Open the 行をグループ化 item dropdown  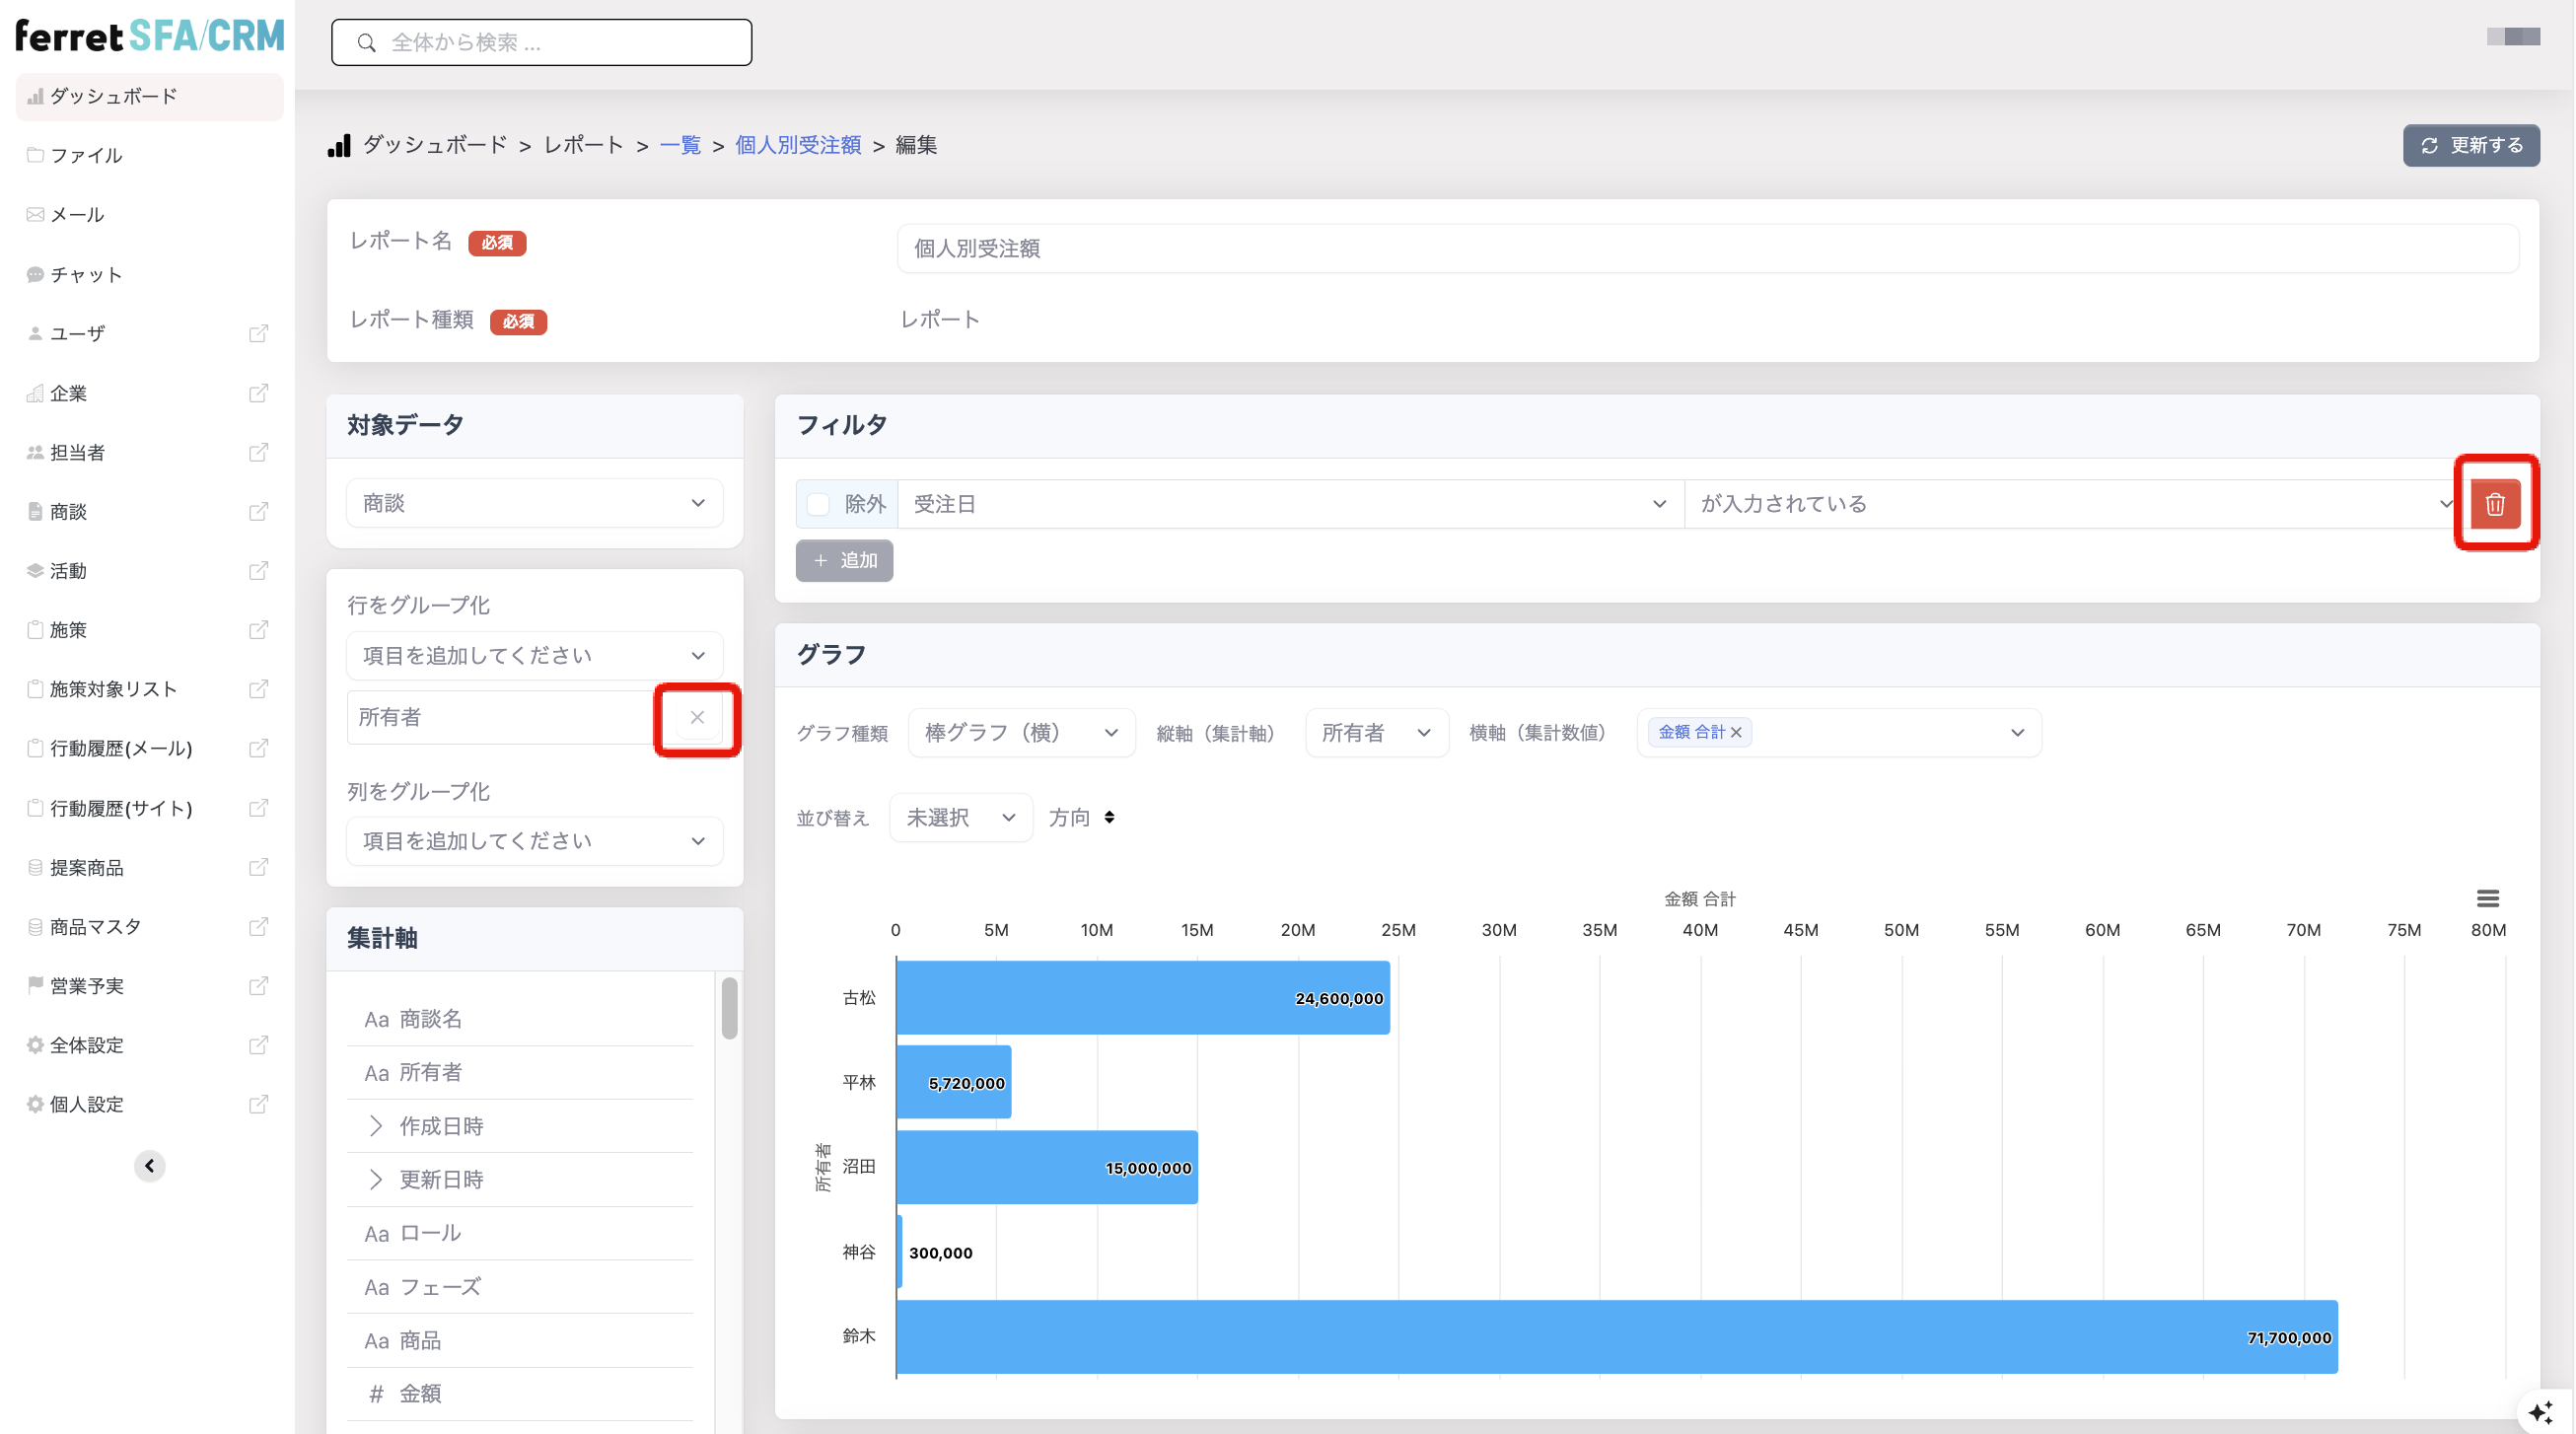(x=534, y=655)
